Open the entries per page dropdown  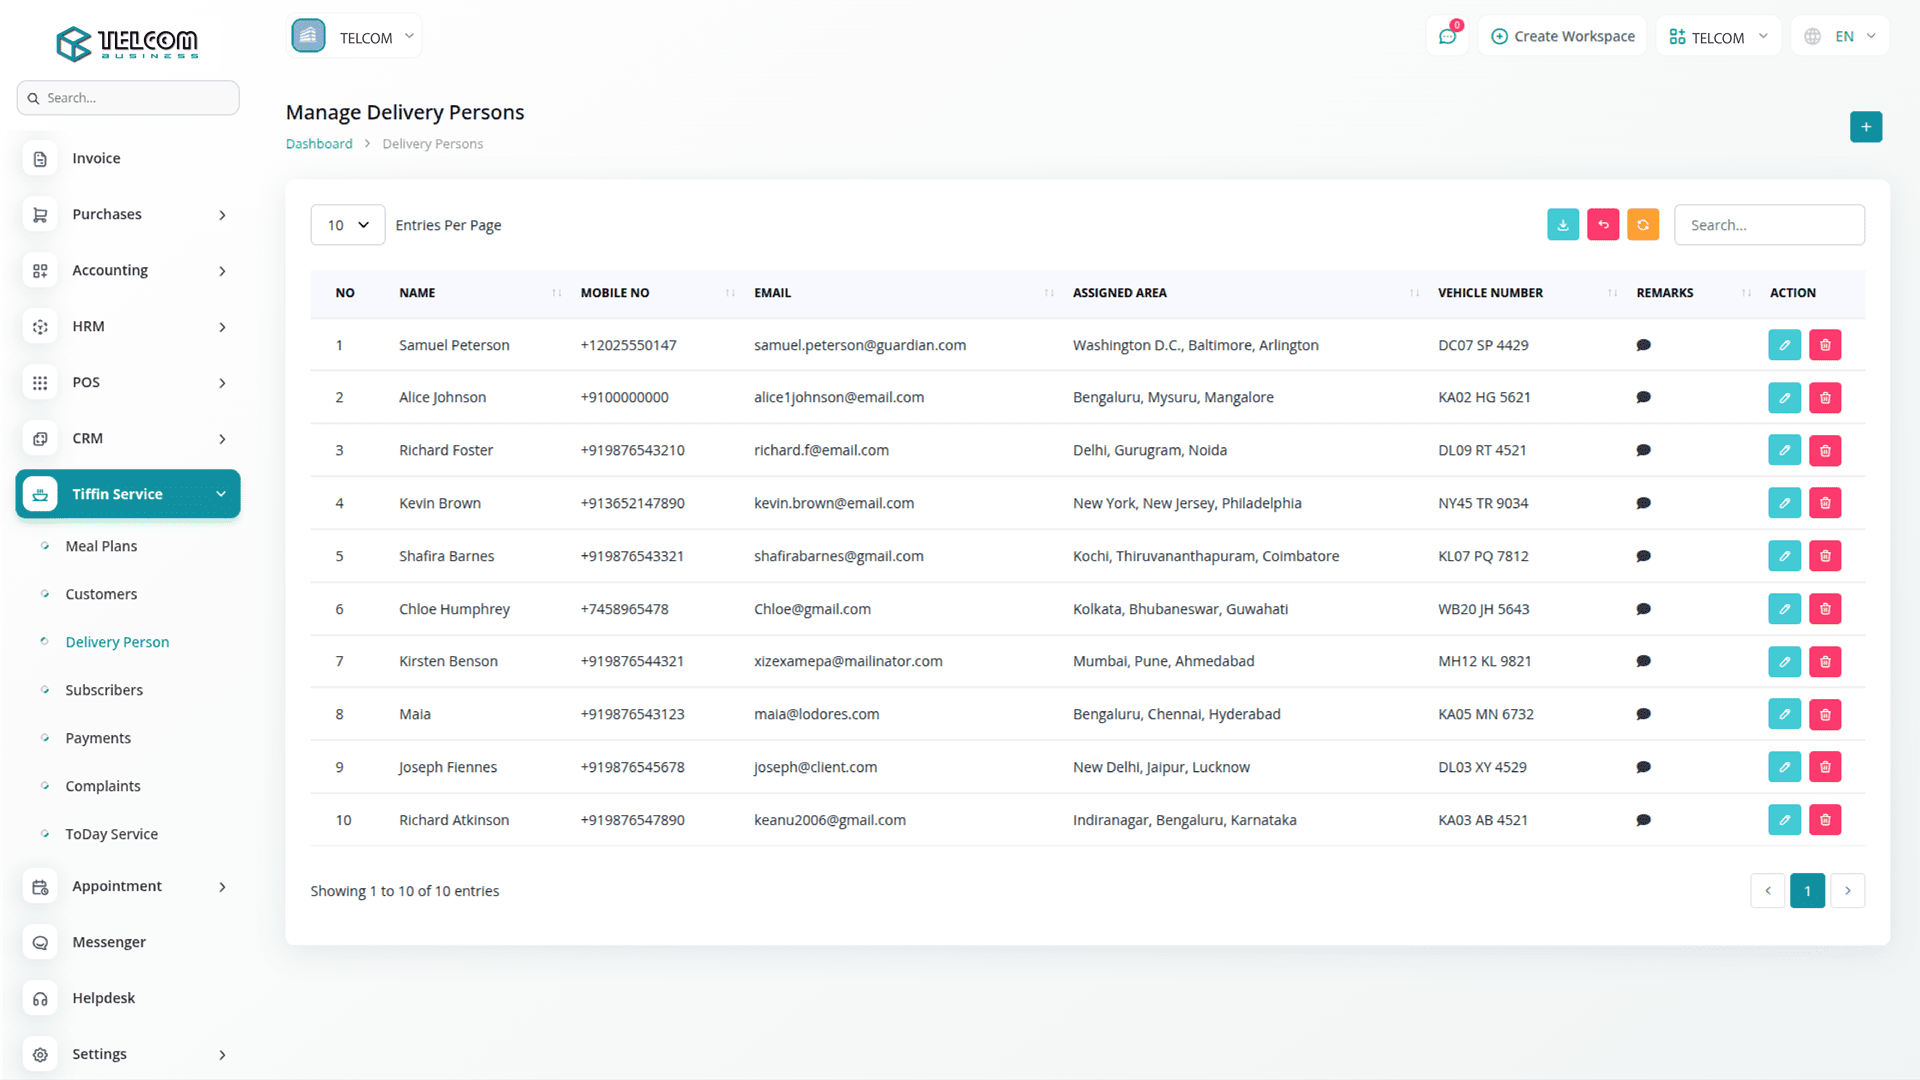coord(347,225)
